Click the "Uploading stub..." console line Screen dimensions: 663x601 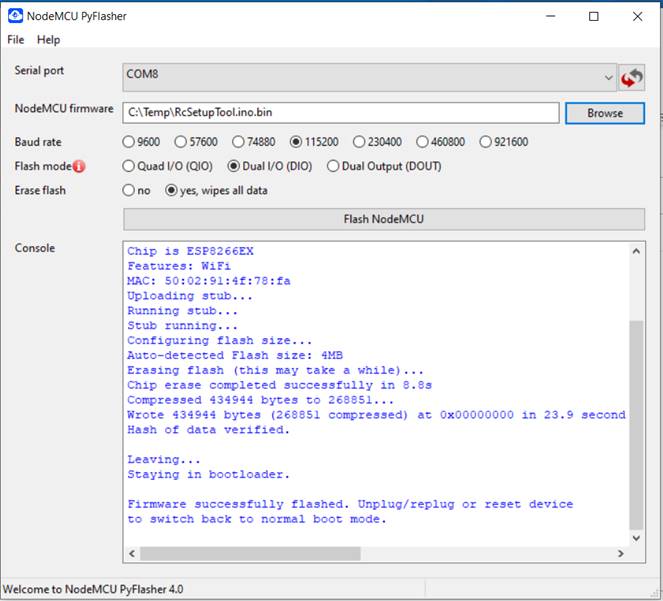point(190,296)
